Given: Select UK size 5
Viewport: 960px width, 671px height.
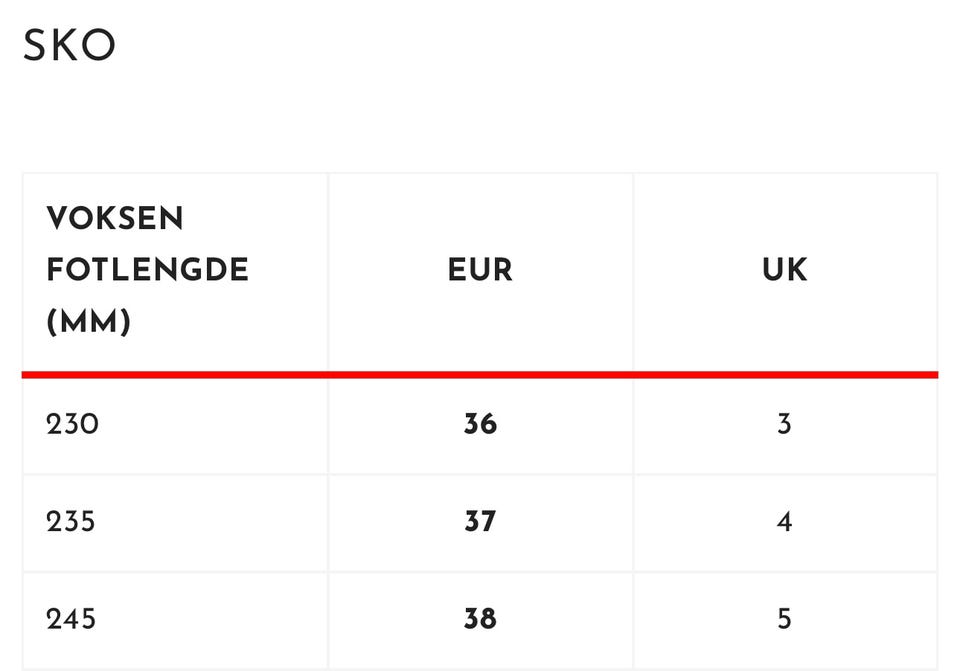Looking at the screenshot, I should pos(784,619).
